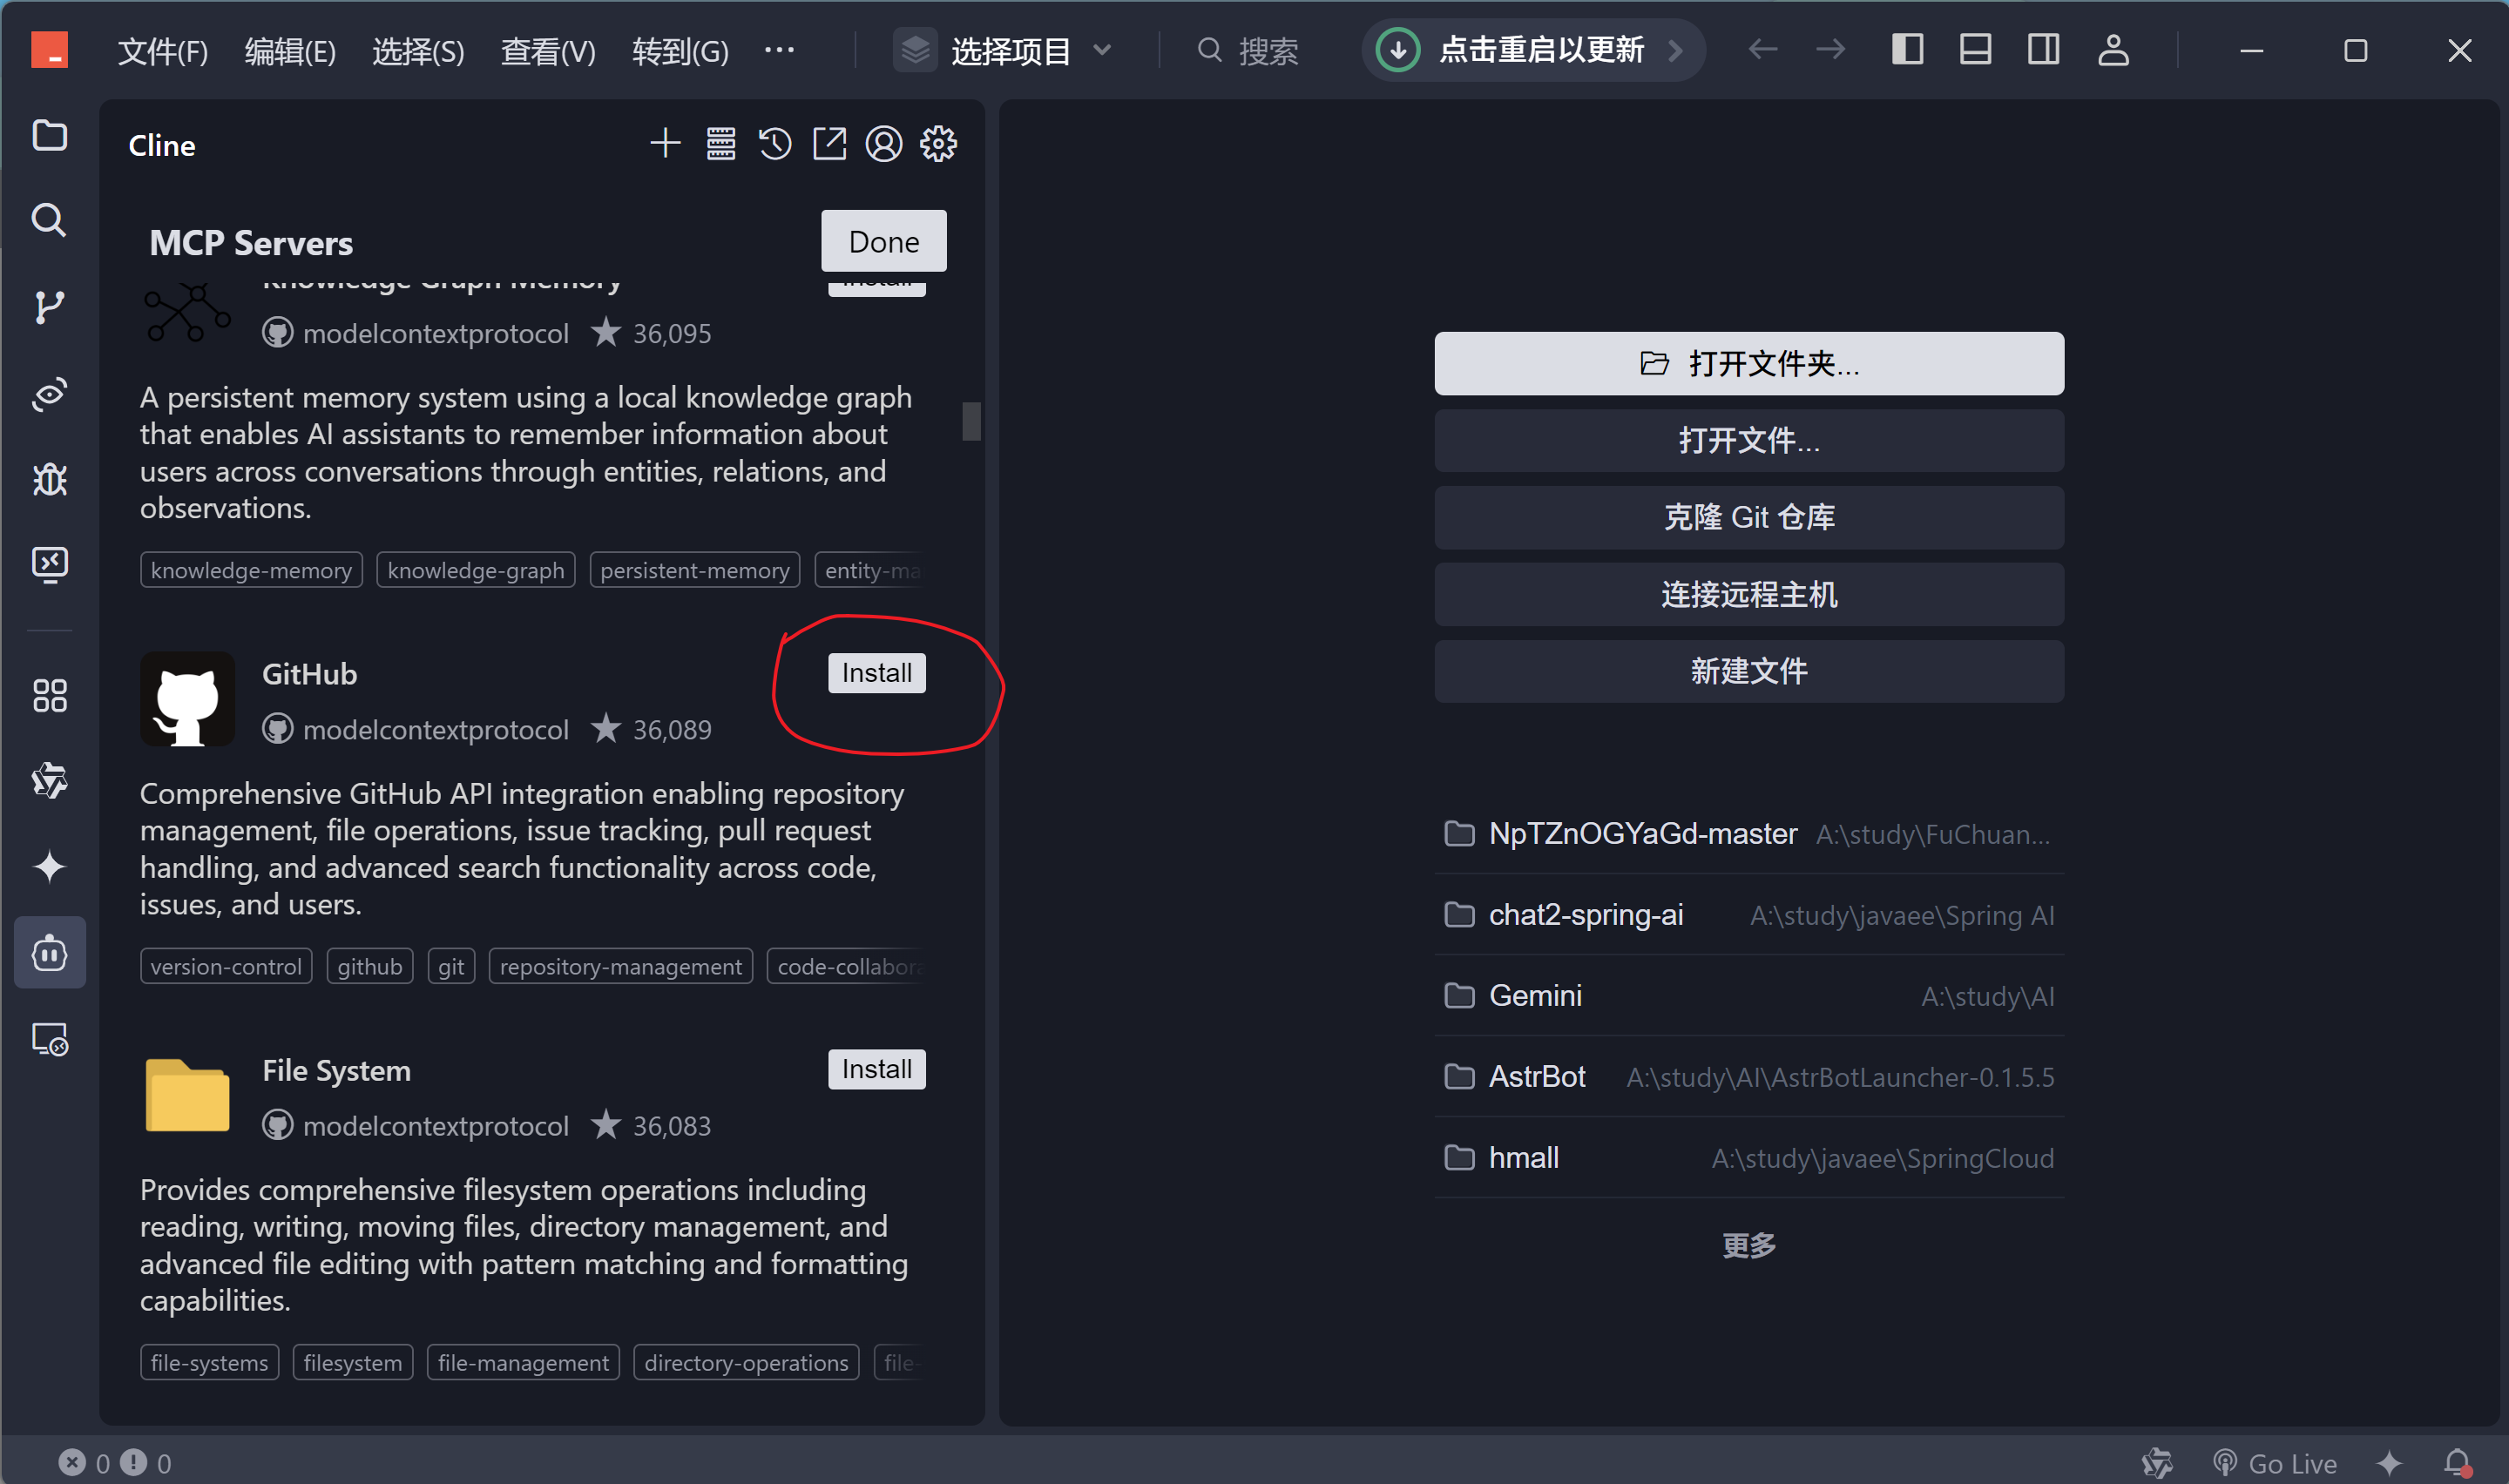Open the Run and Debug view

tap(49, 479)
